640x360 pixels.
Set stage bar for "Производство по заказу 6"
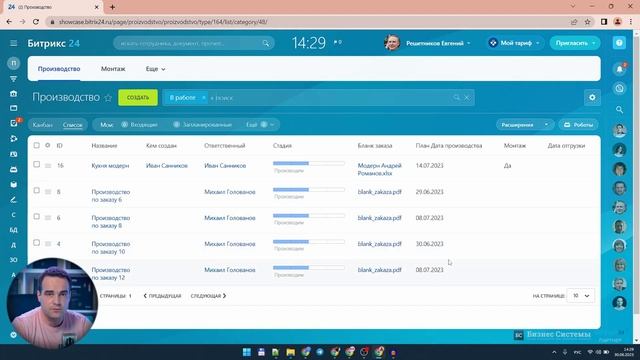(x=309, y=189)
